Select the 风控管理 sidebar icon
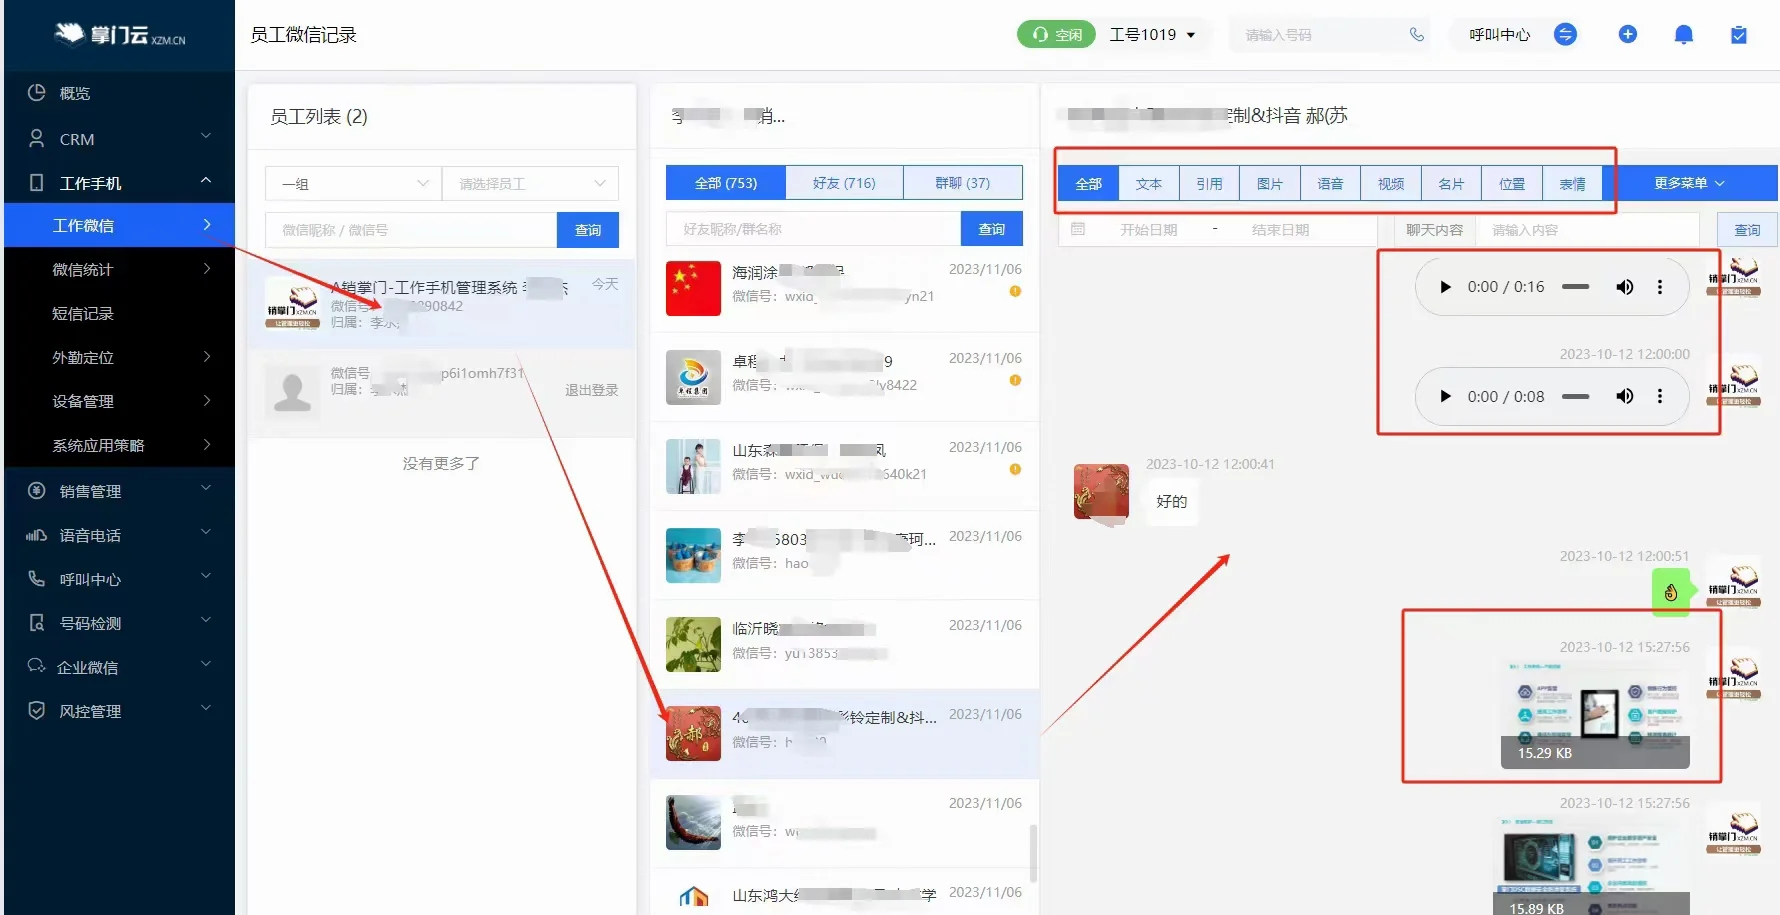1780x915 pixels. pyautogui.click(x=36, y=710)
